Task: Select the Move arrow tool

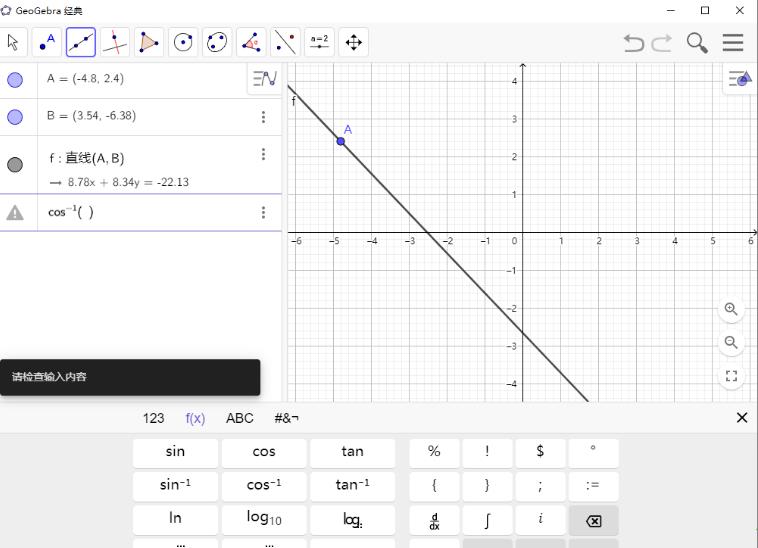Action: coord(13,42)
